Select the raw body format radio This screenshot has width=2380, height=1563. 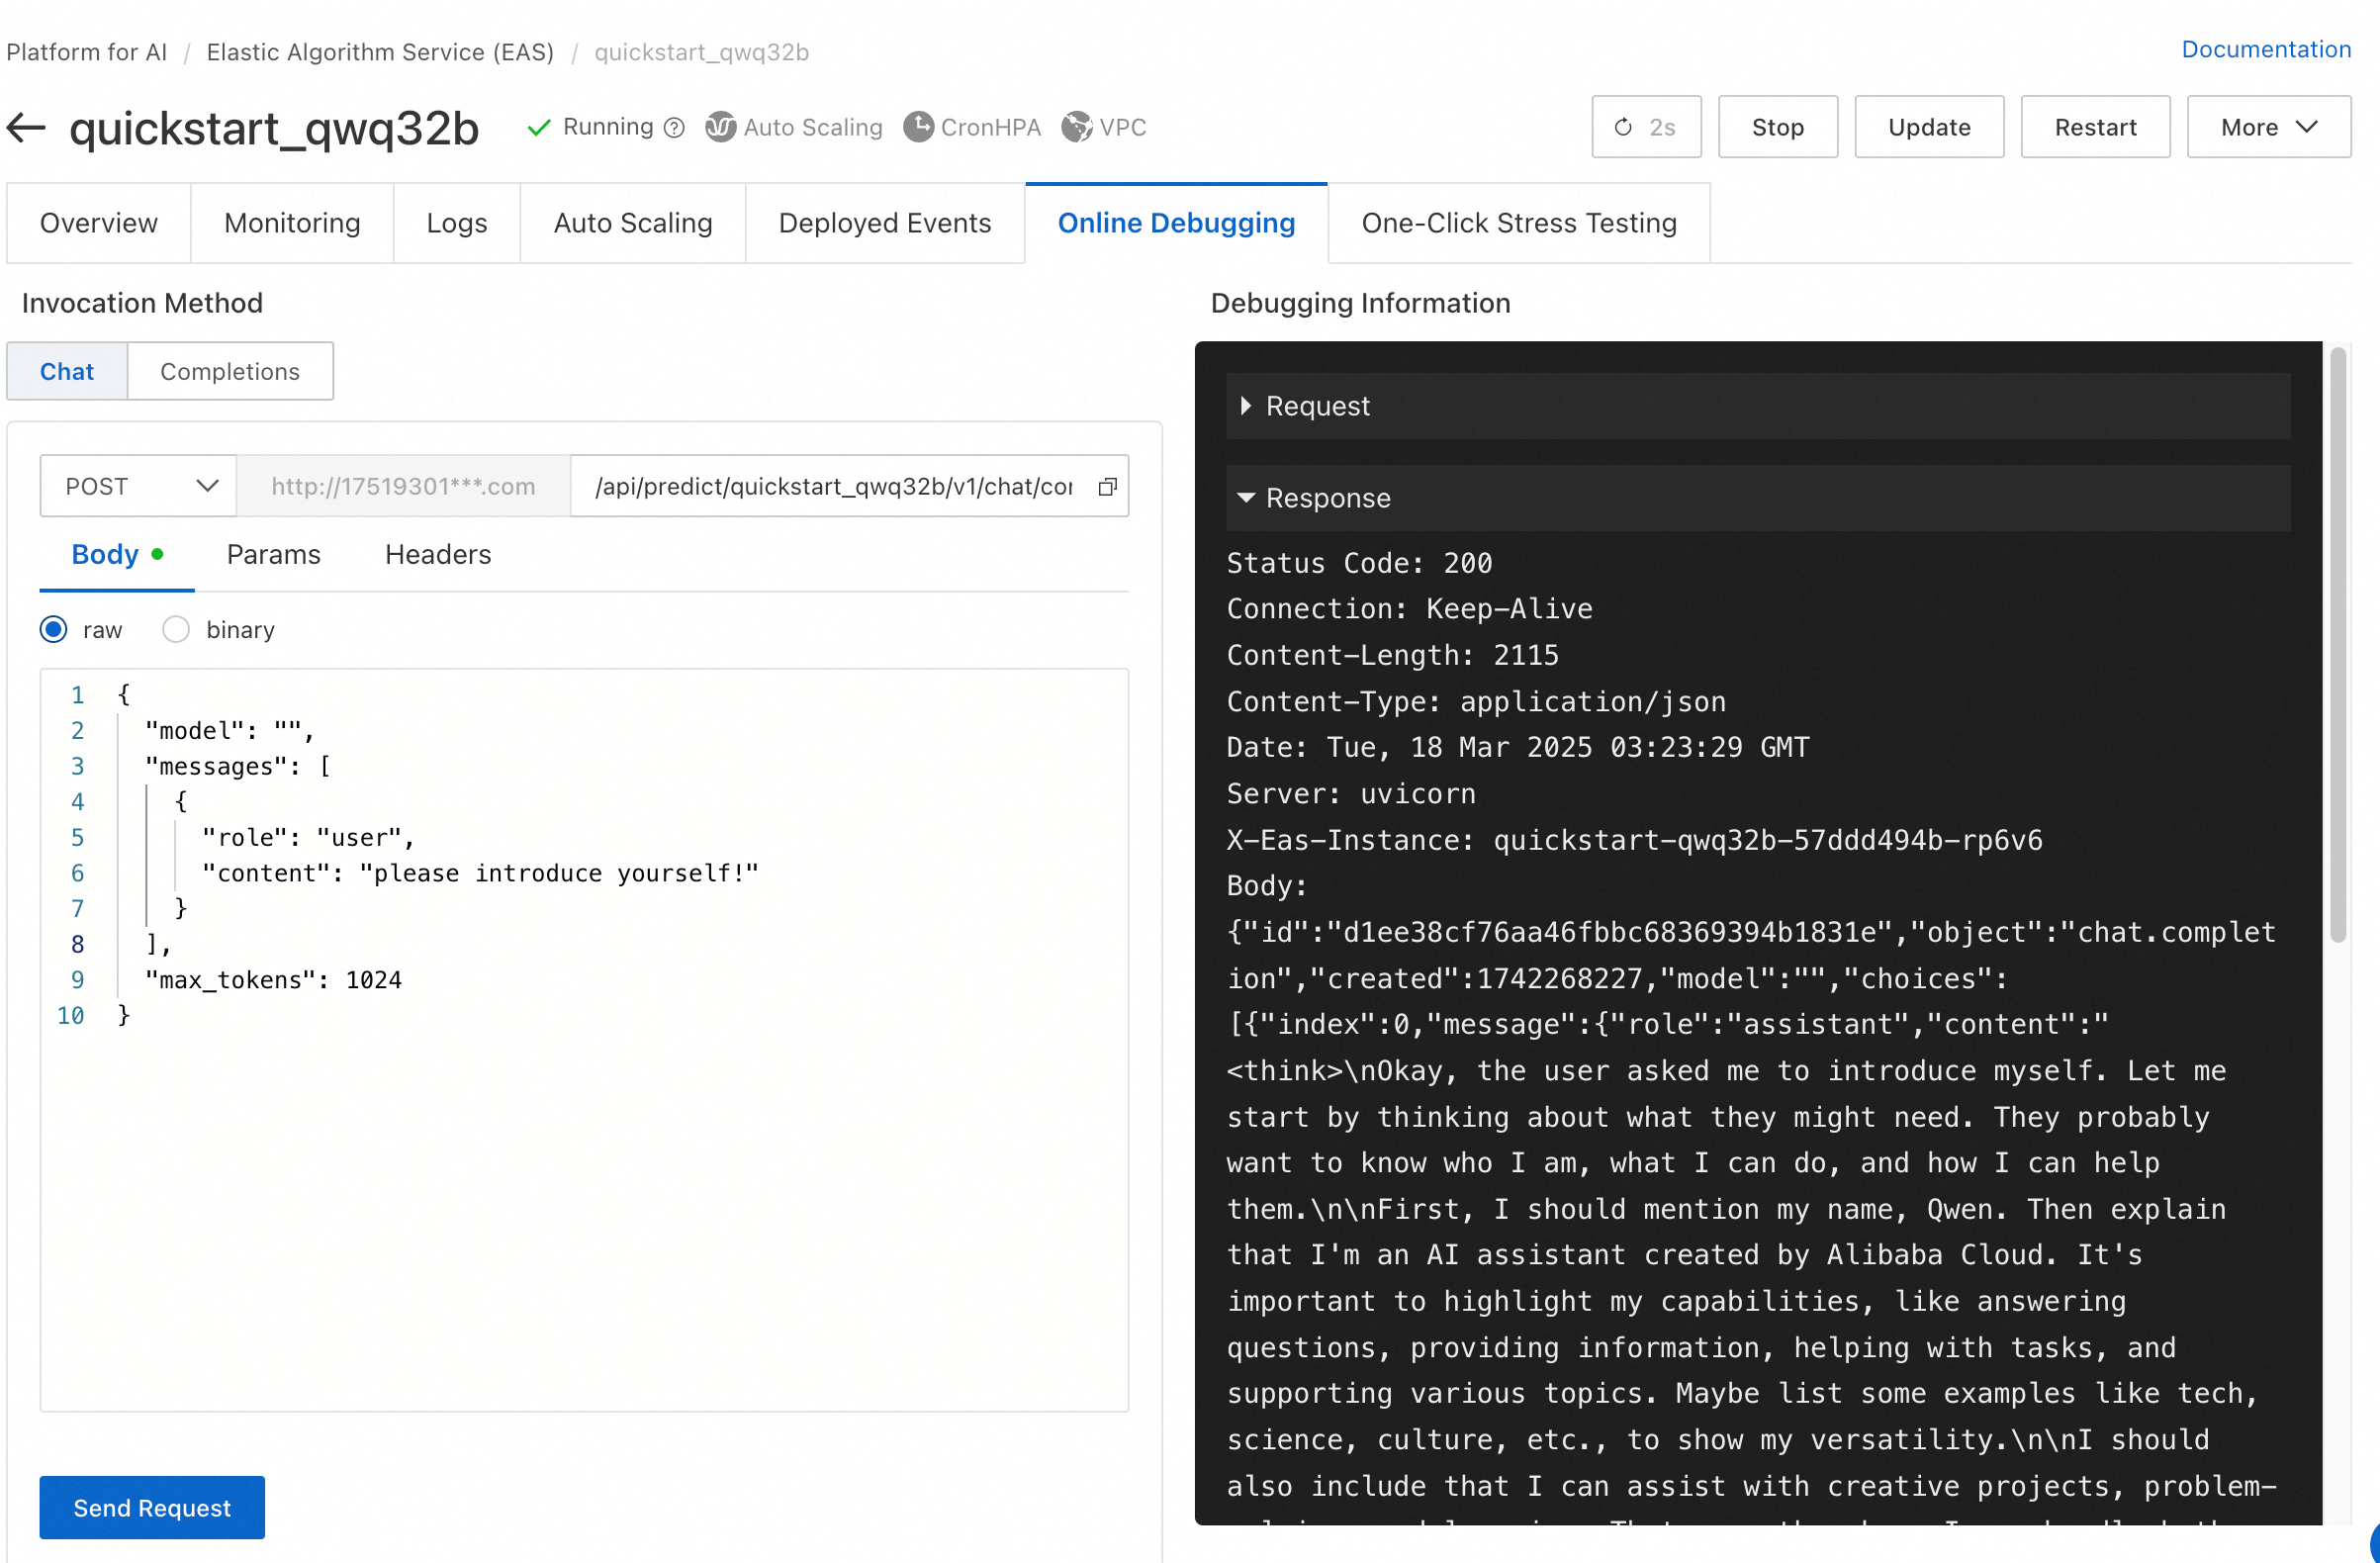(x=54, y=629)
